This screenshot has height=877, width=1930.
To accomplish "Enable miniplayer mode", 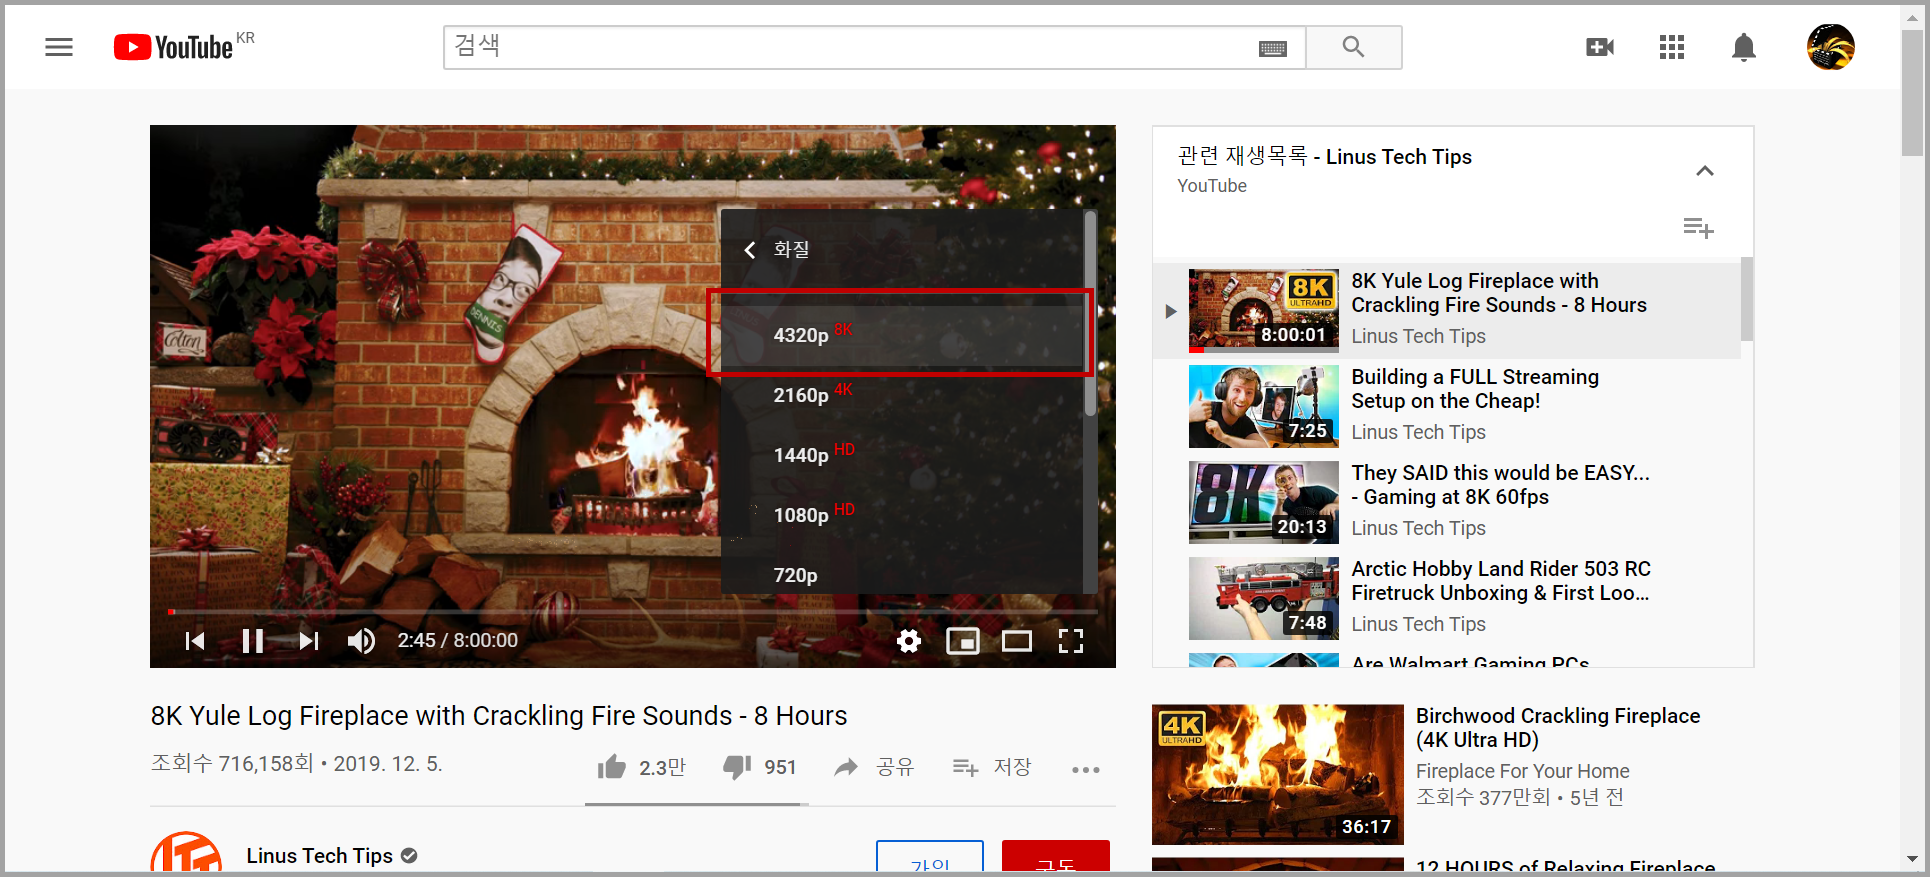I will (x=963, y=641).
